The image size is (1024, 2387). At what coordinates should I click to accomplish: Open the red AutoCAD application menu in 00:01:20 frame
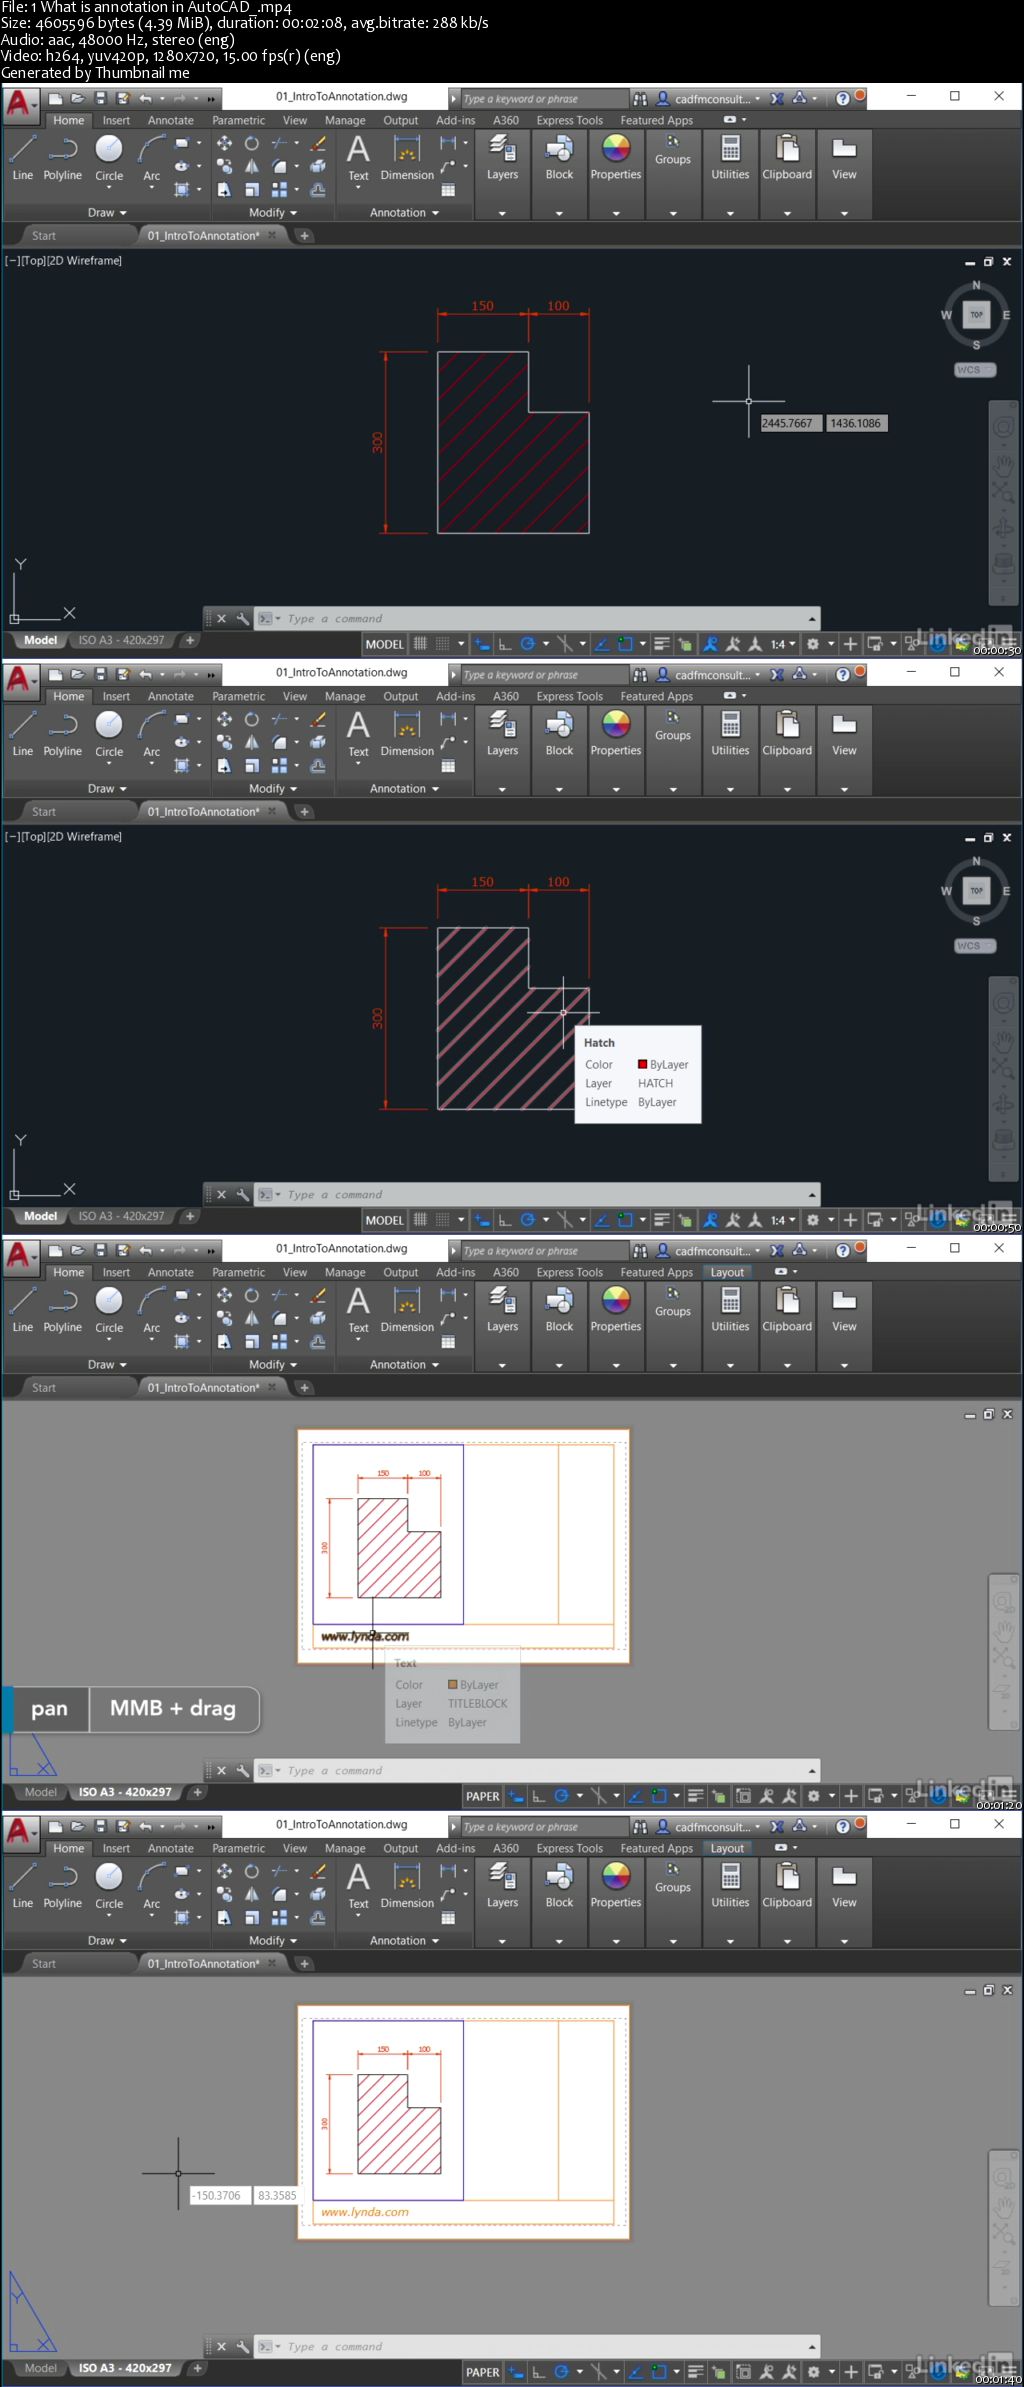(x=20, y=1256)
